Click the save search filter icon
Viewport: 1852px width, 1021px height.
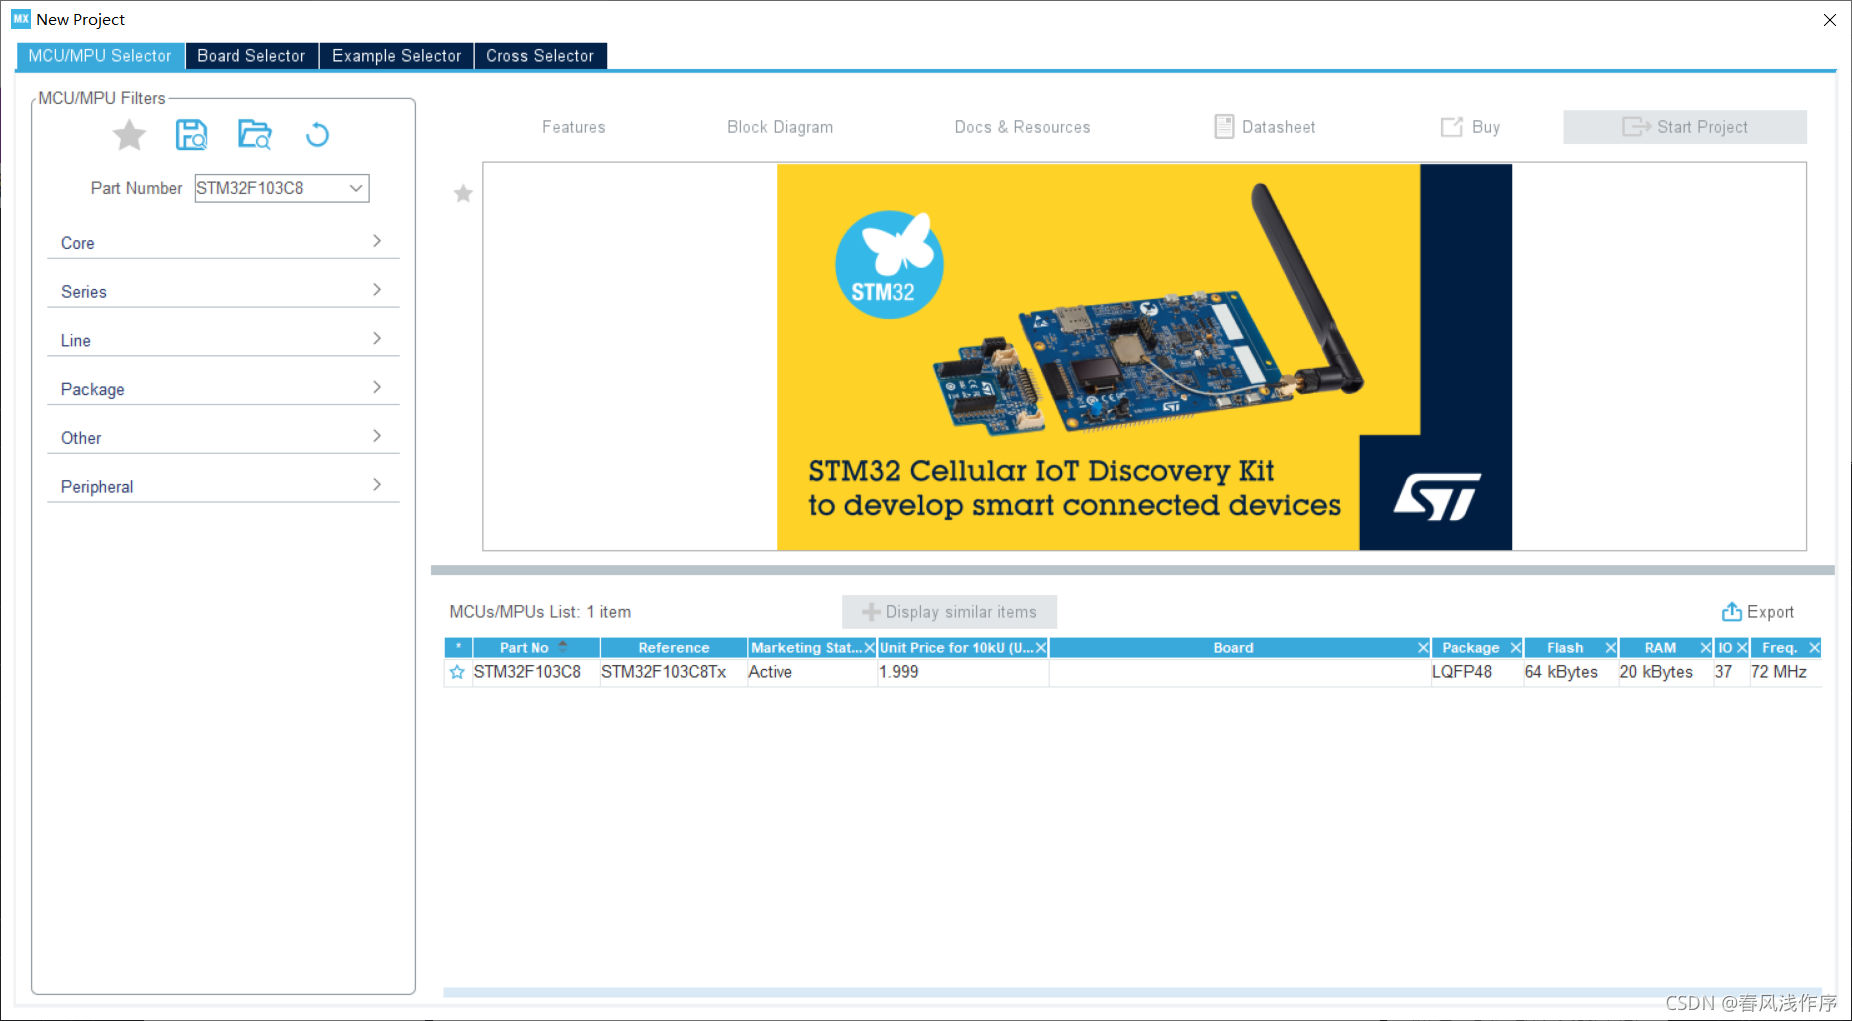coord(191,134)
